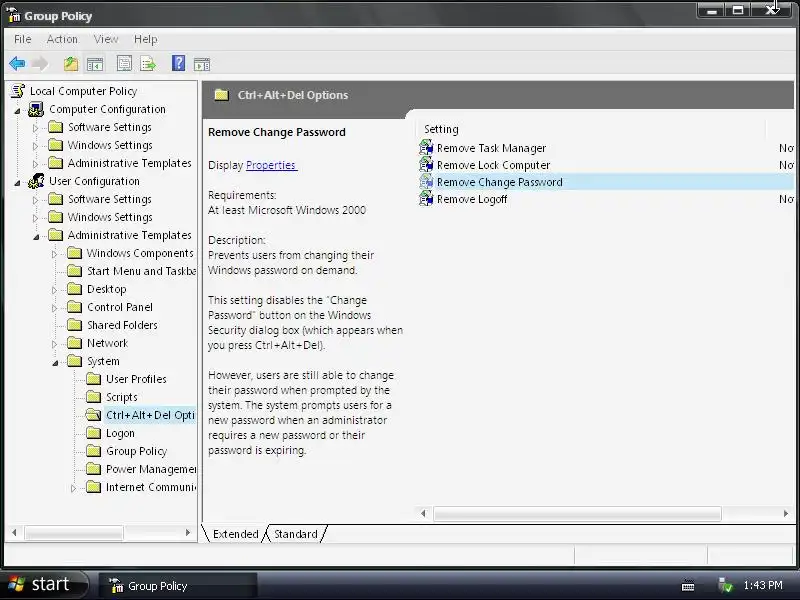Viewport: 800px width, 600px height.
Task: Click the Remove Change Password policy icon
Action: 426,182
